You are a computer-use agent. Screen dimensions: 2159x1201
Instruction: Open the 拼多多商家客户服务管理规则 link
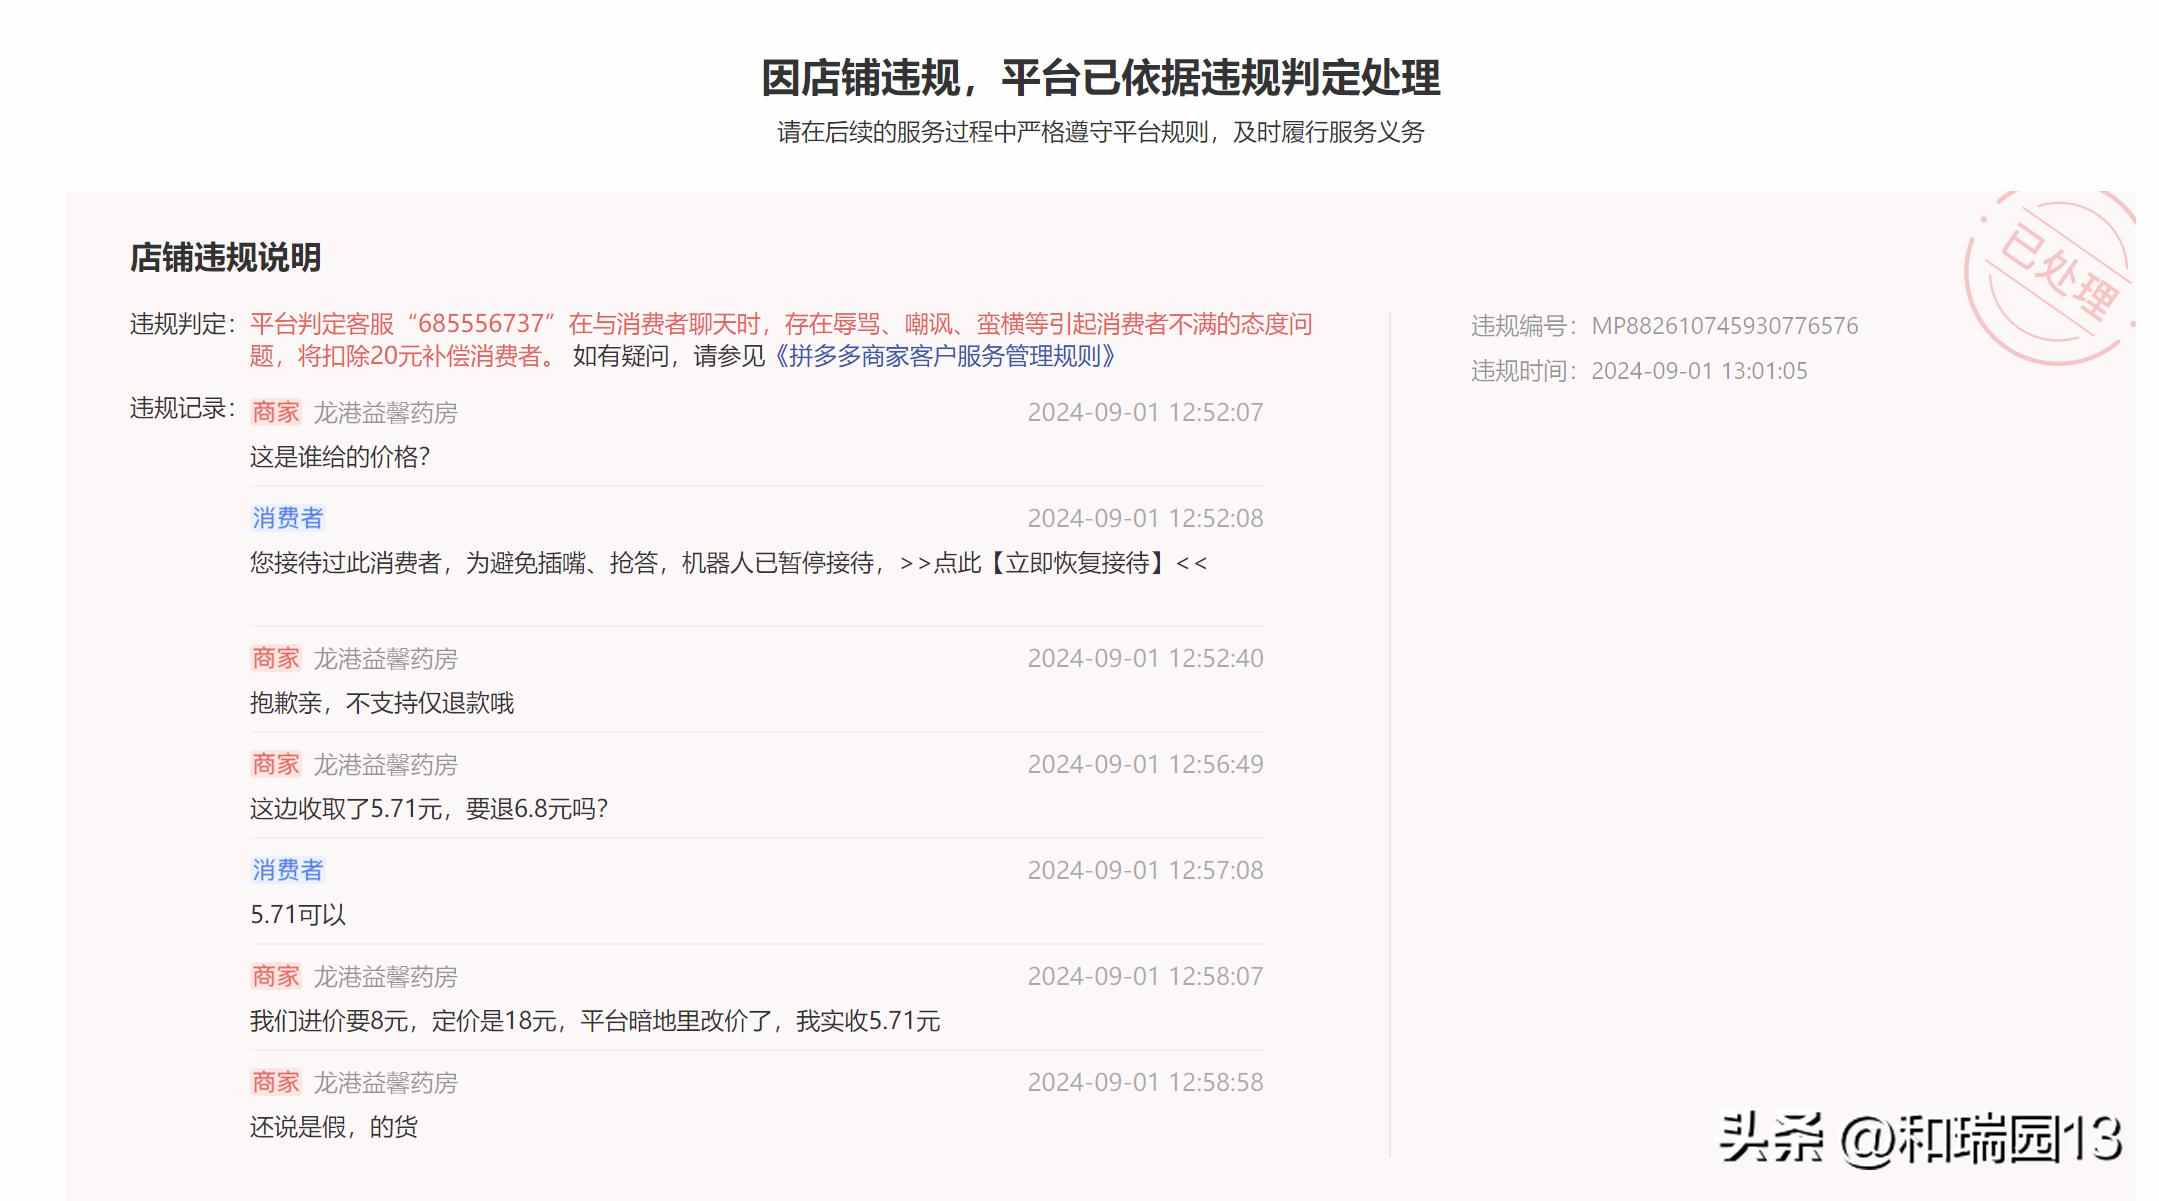(x=945, y=356)
